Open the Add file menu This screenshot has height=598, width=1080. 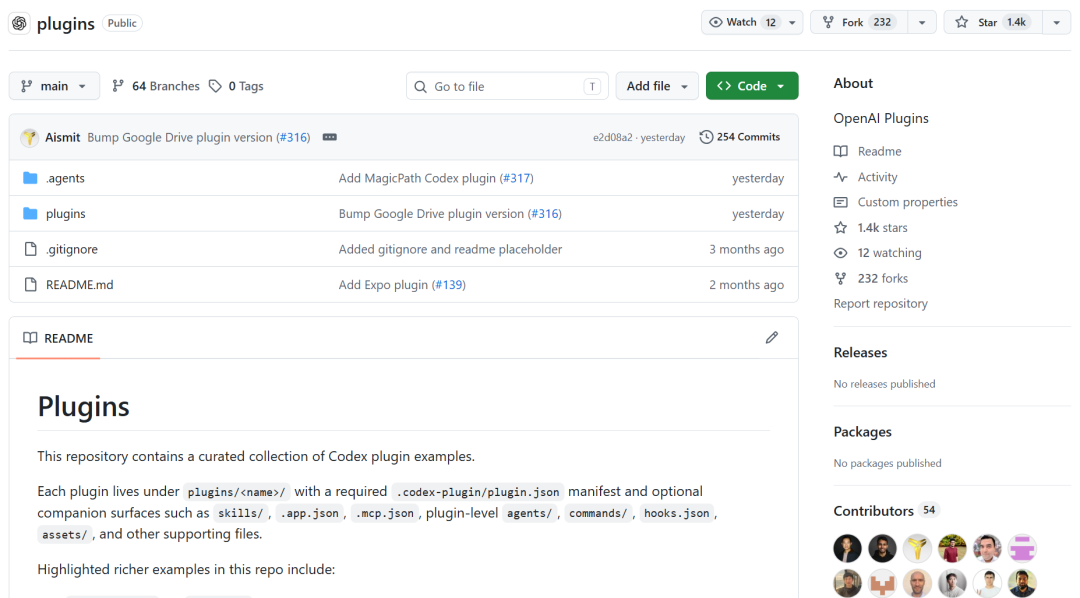(656, 86)
